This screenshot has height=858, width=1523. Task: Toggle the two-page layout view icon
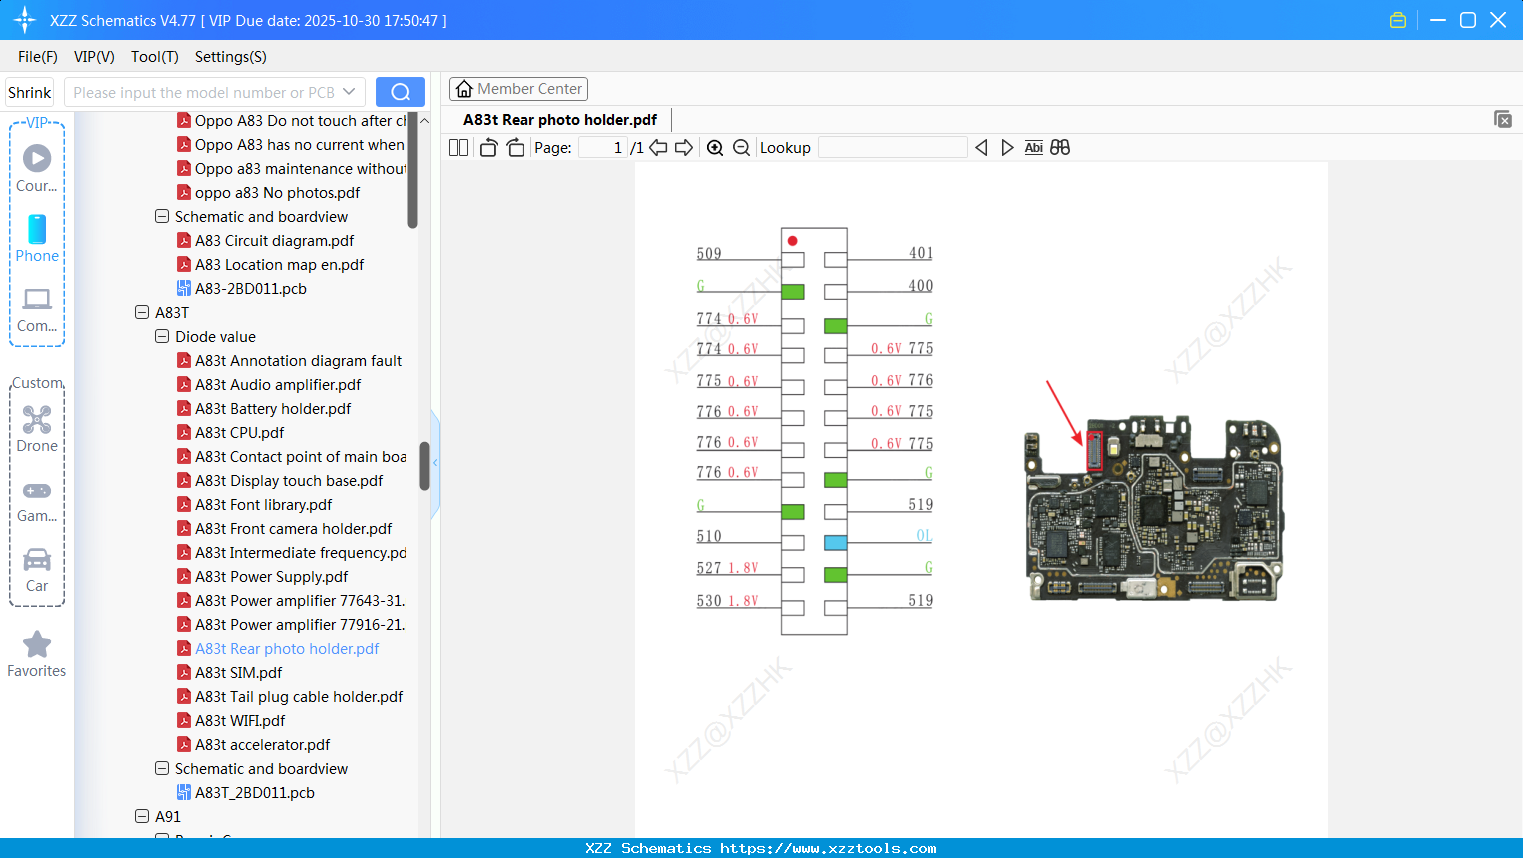[458, 148]
